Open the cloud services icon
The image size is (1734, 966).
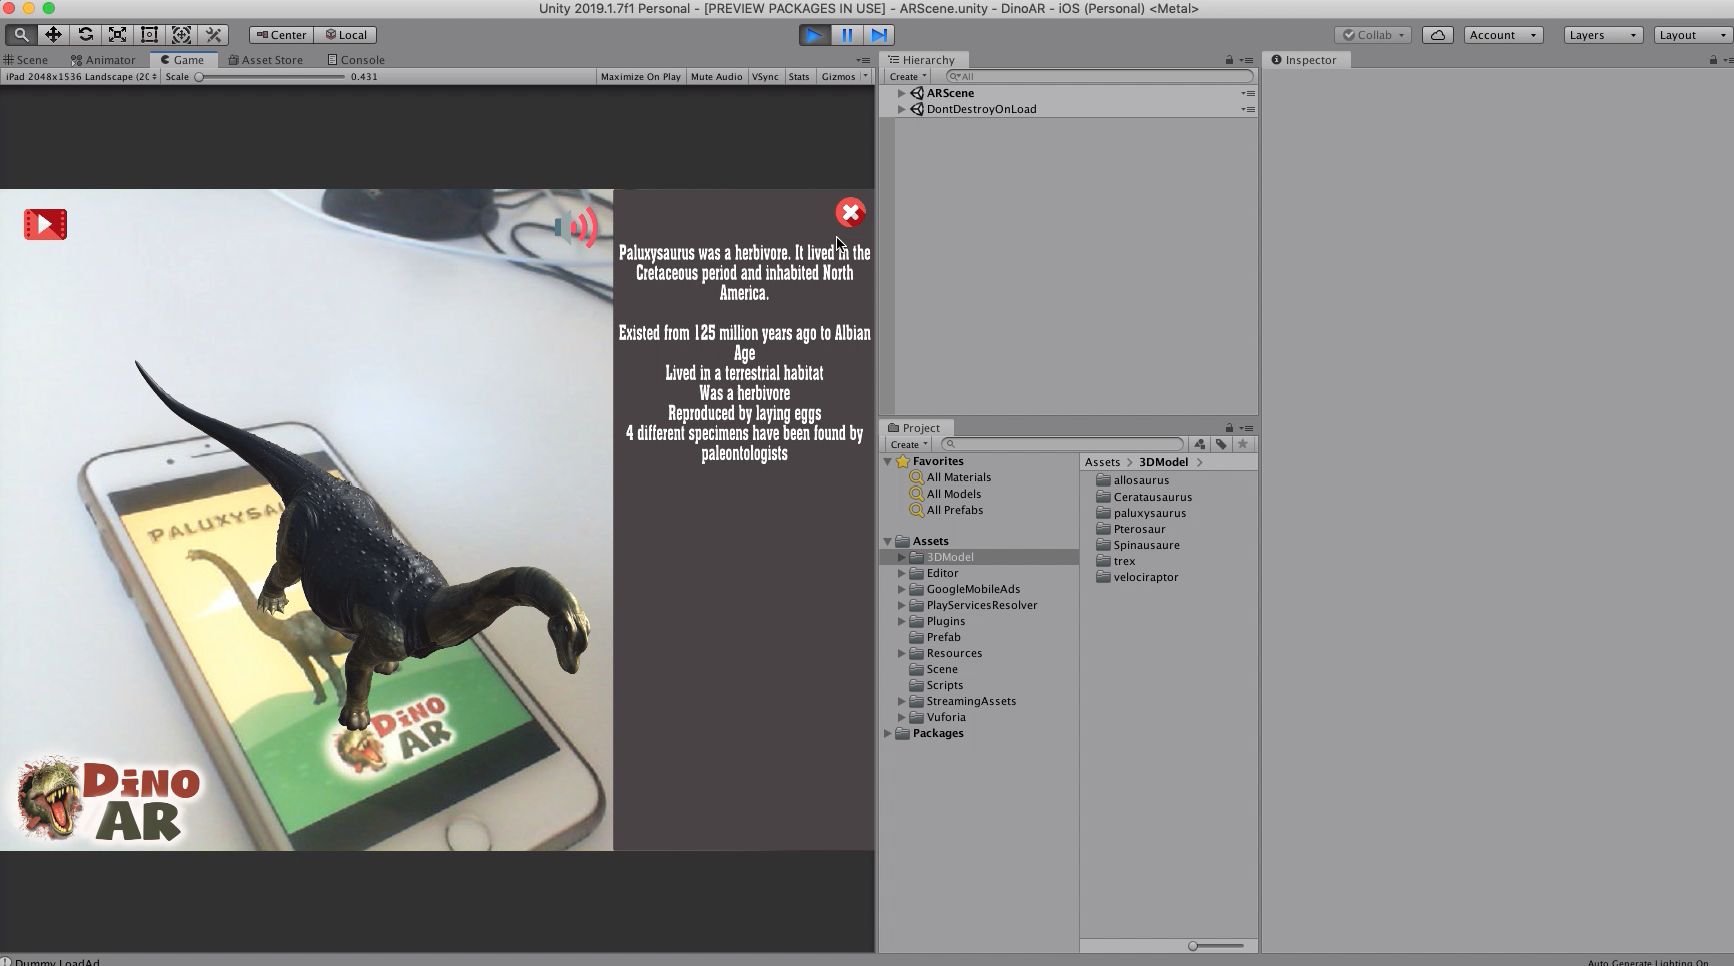1437,35
